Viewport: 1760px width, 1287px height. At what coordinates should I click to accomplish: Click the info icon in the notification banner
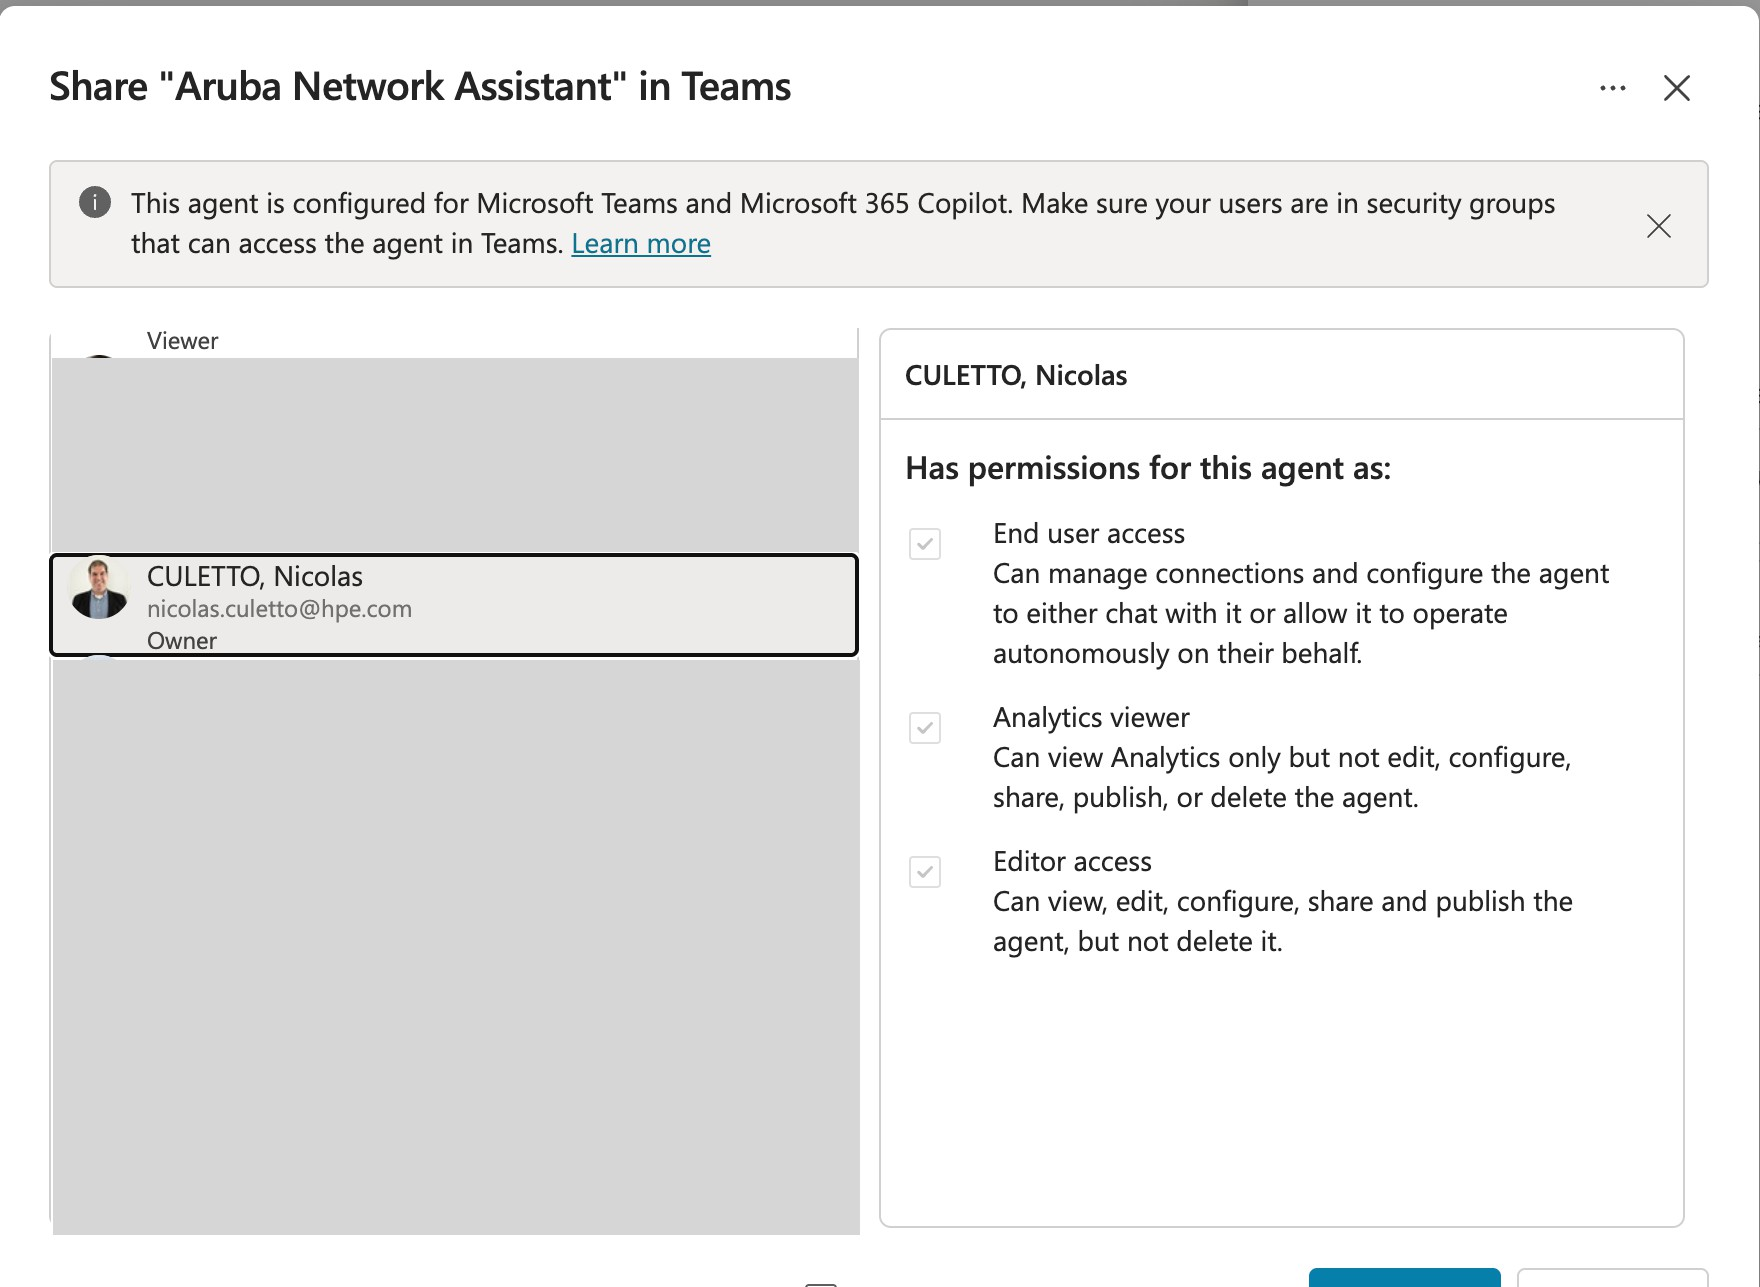[x=95, y=202]
